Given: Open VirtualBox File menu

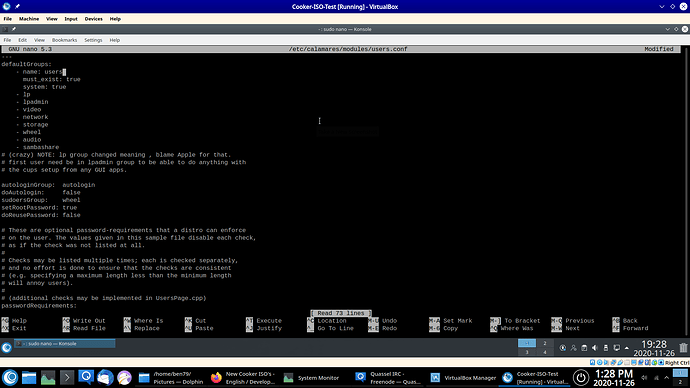Looking at the screenshot, I should tap(7, 19).
